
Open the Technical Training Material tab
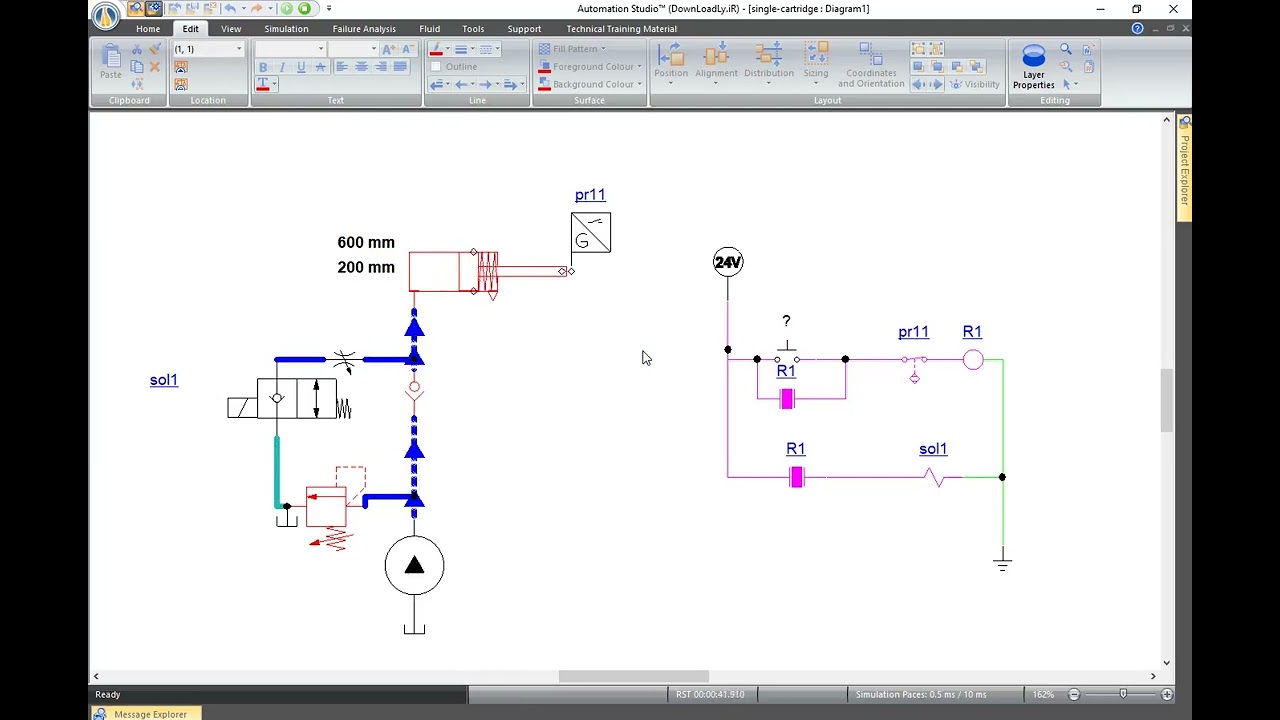tap(622, 28)
